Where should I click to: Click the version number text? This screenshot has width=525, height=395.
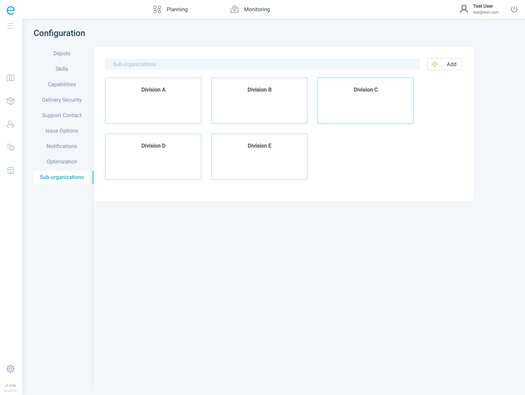pyautogui.click(x=10, y=386)
